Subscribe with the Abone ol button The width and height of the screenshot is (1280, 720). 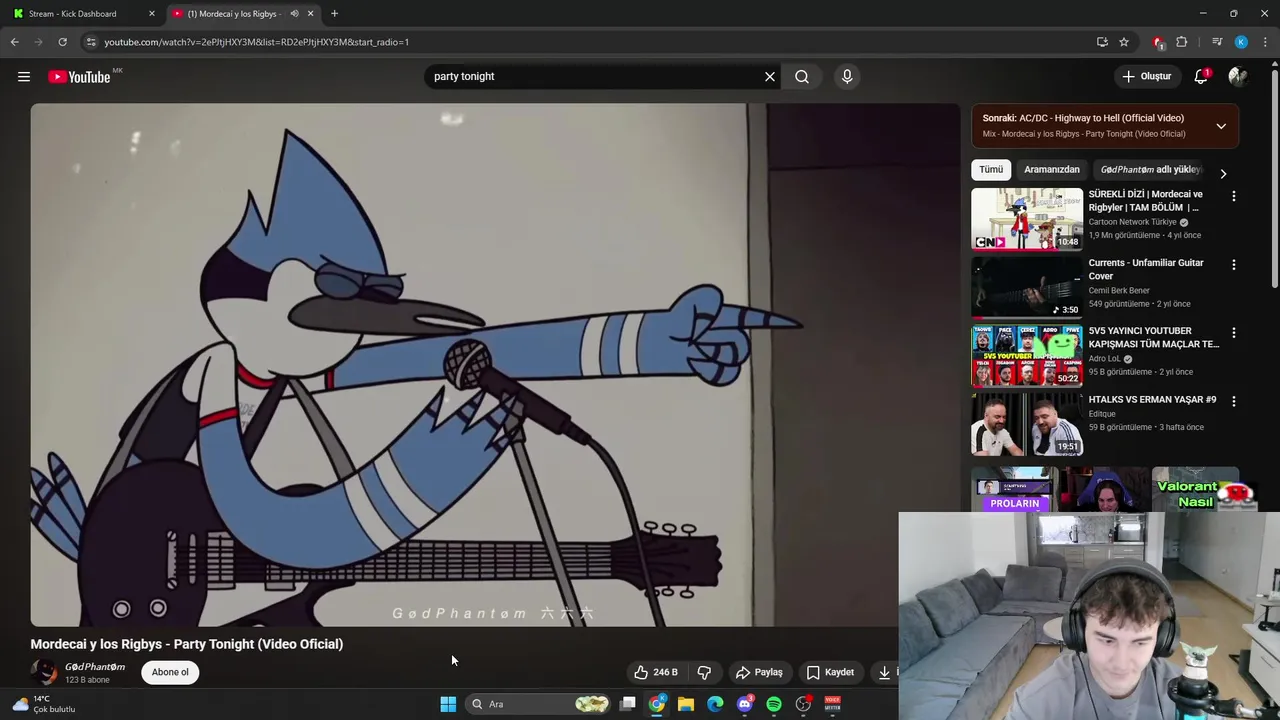point(170,672)
